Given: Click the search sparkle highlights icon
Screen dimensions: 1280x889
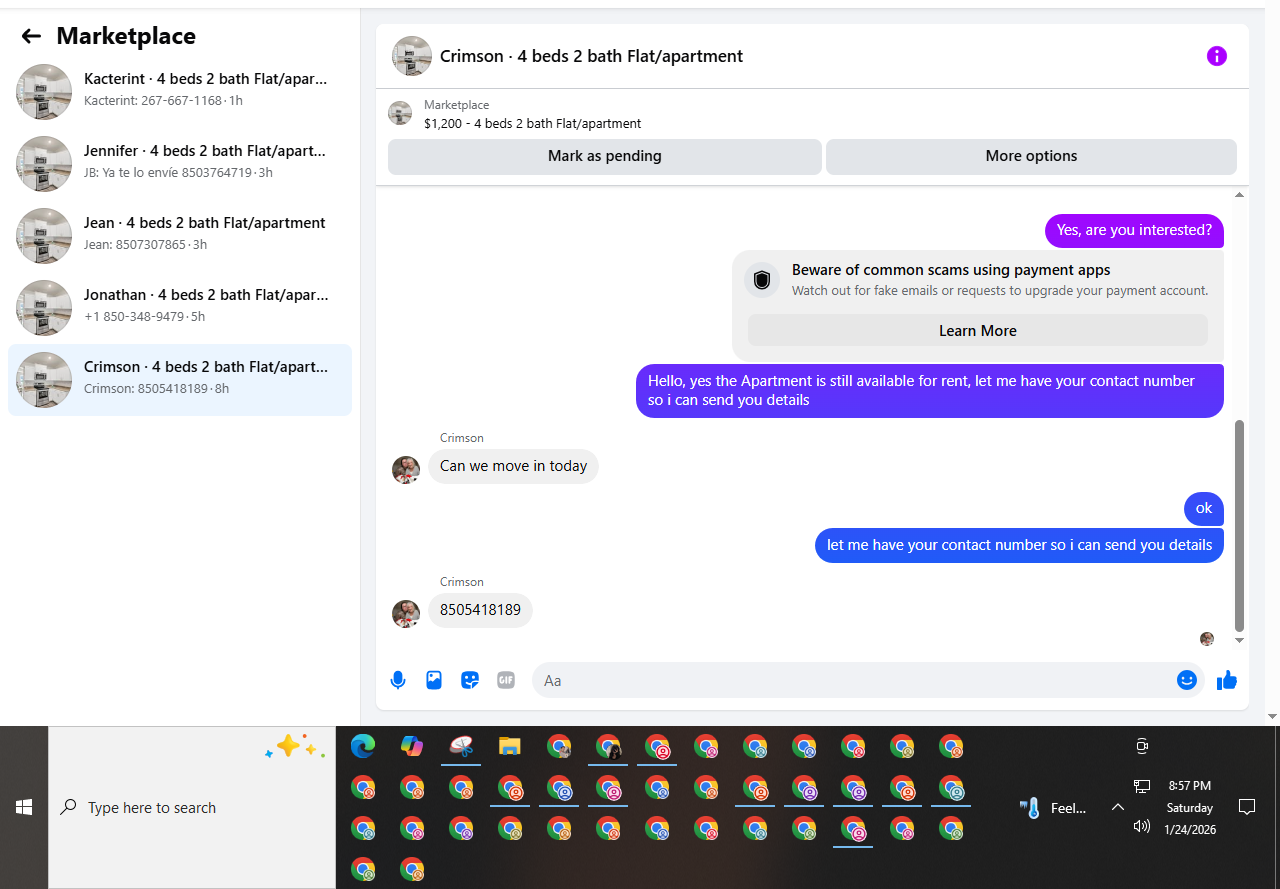Looking at the screenshot, I should (x=294, y=747).
